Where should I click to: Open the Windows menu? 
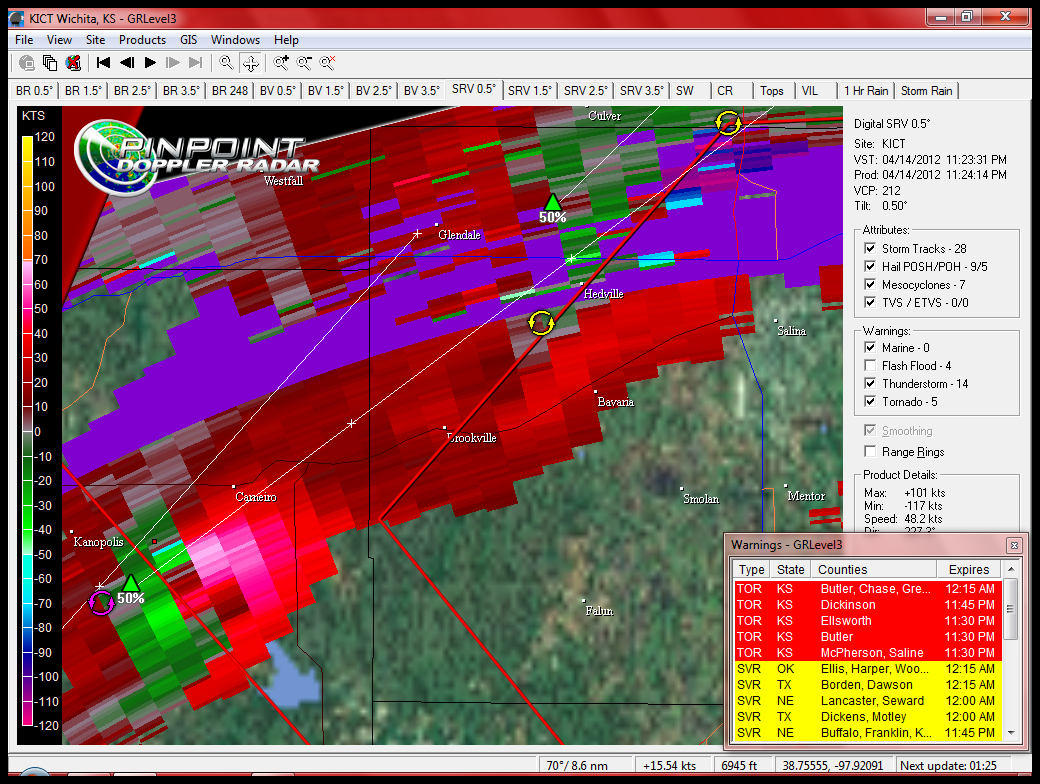235,40
